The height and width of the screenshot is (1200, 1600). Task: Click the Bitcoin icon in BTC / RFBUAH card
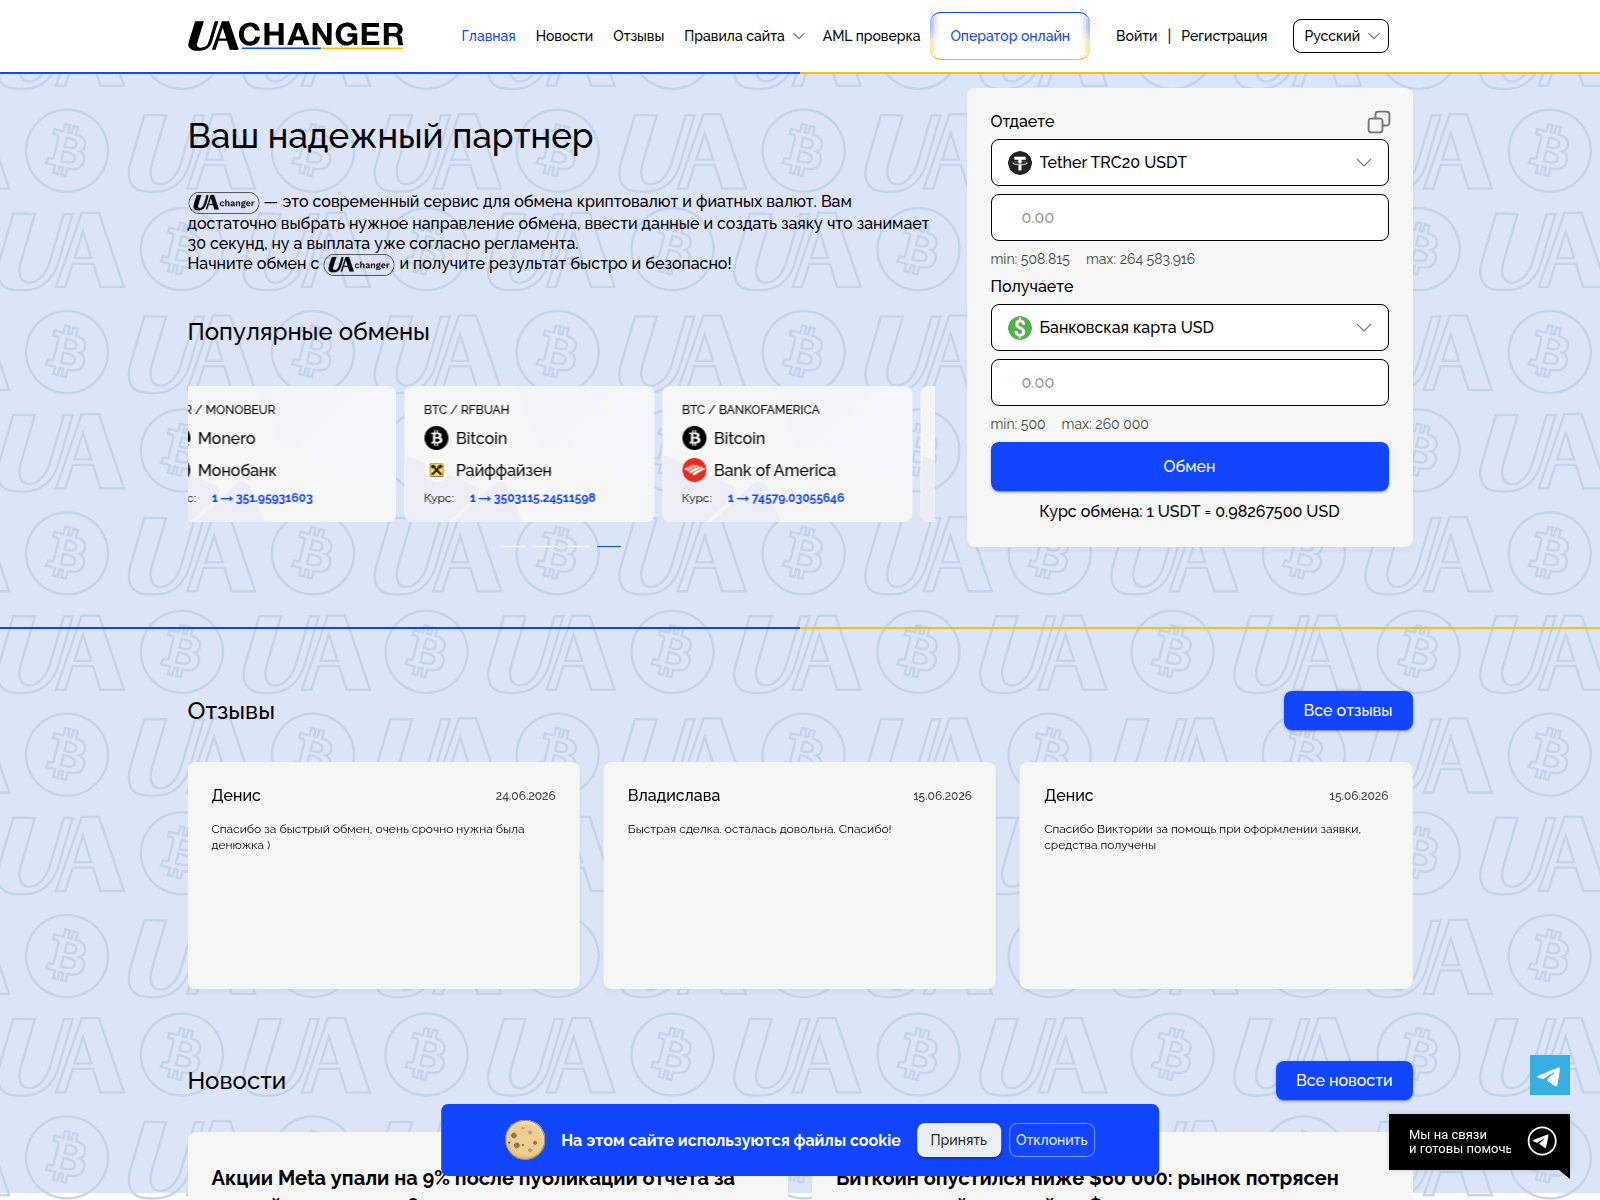(436, 438)
